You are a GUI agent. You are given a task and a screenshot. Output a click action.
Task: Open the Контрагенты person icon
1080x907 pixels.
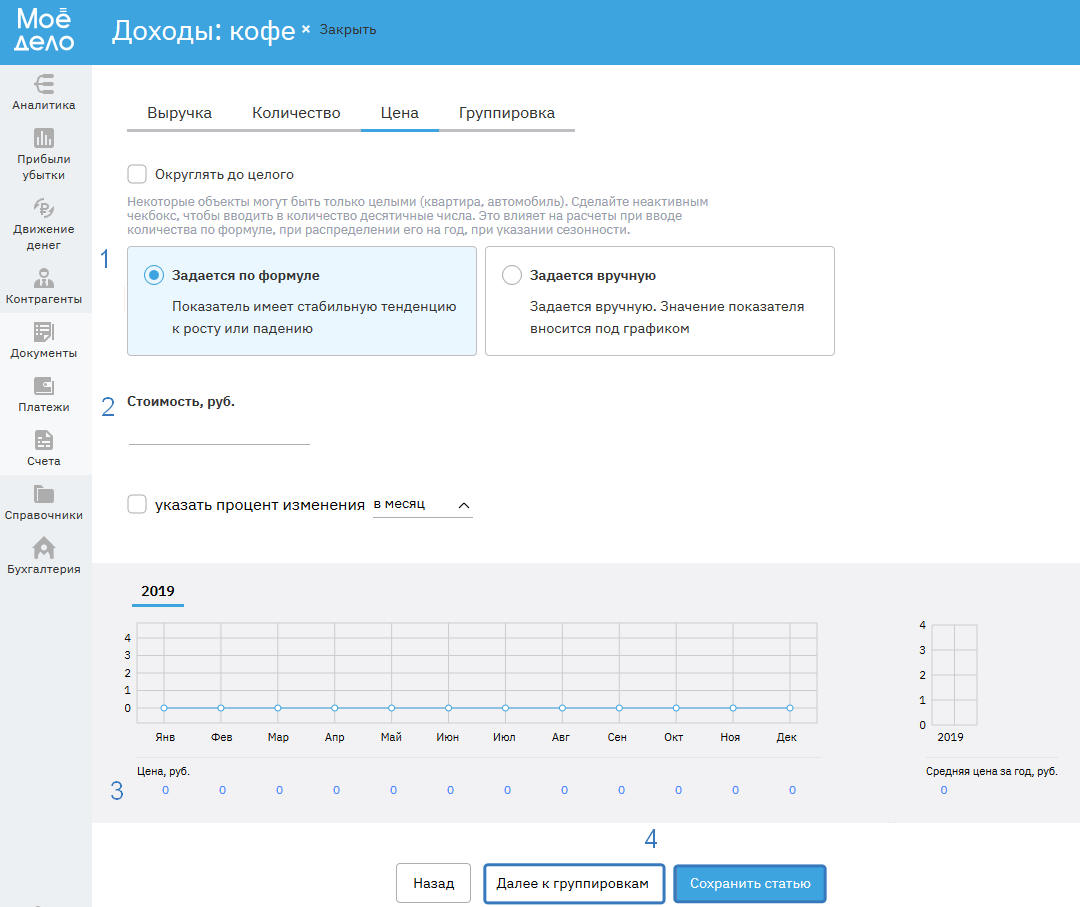pos(44,278)
